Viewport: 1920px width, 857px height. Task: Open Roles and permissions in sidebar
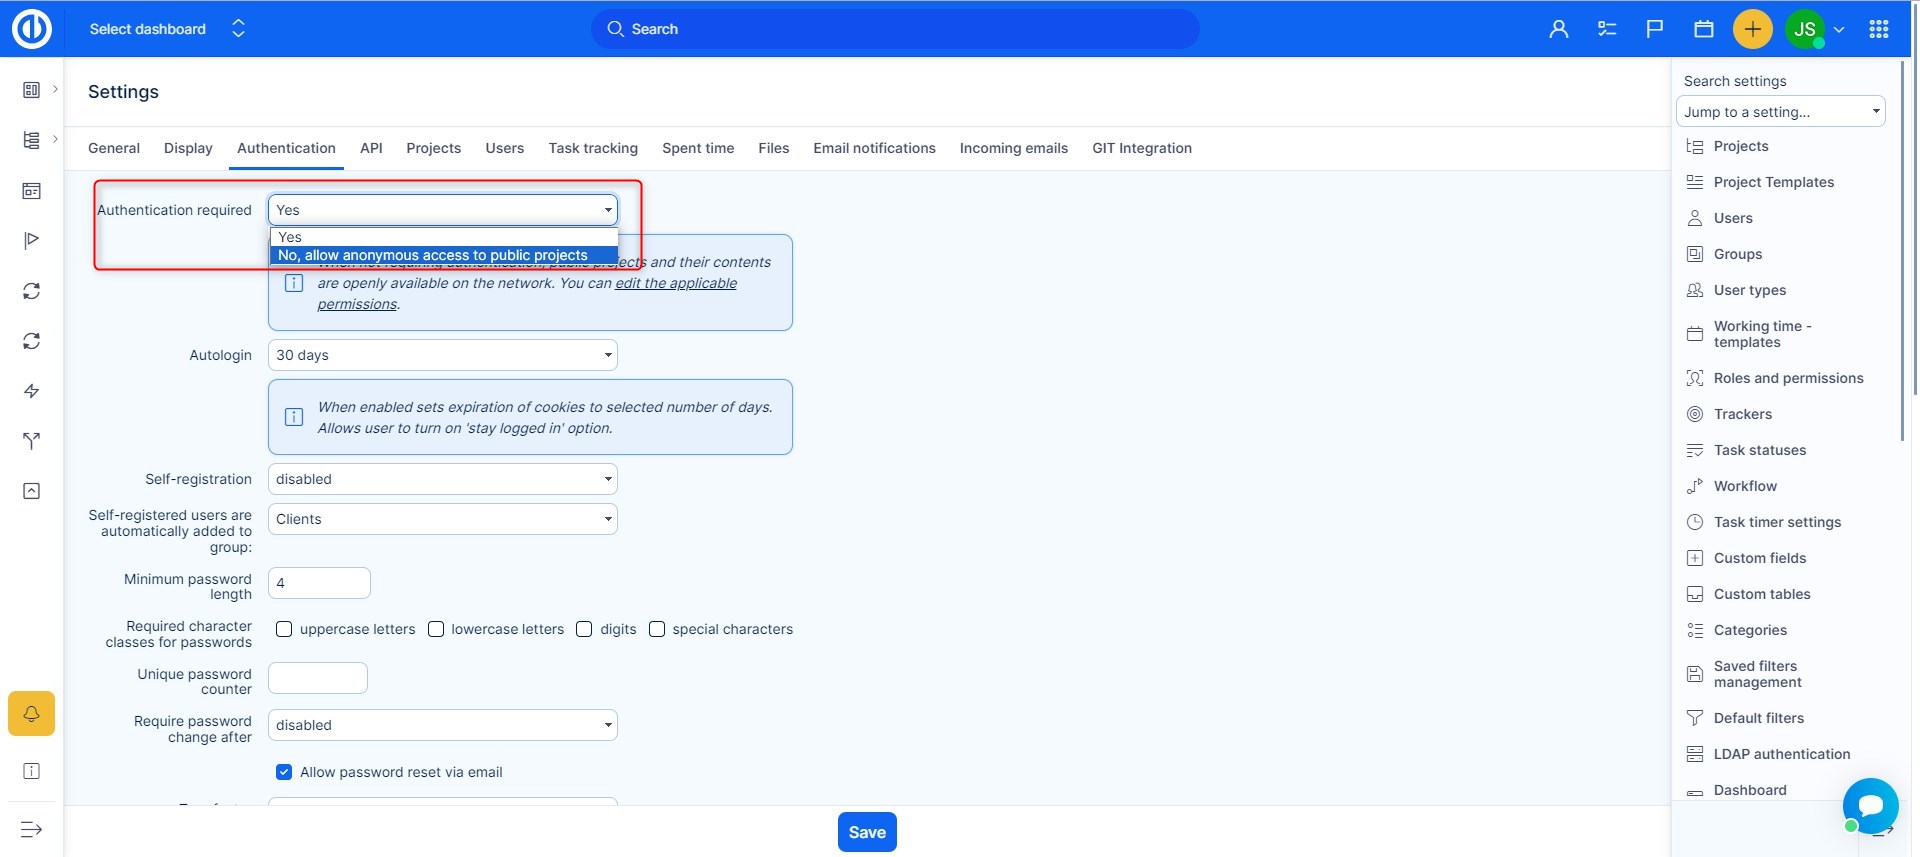pyautogui.click(x=1788, y=378)
